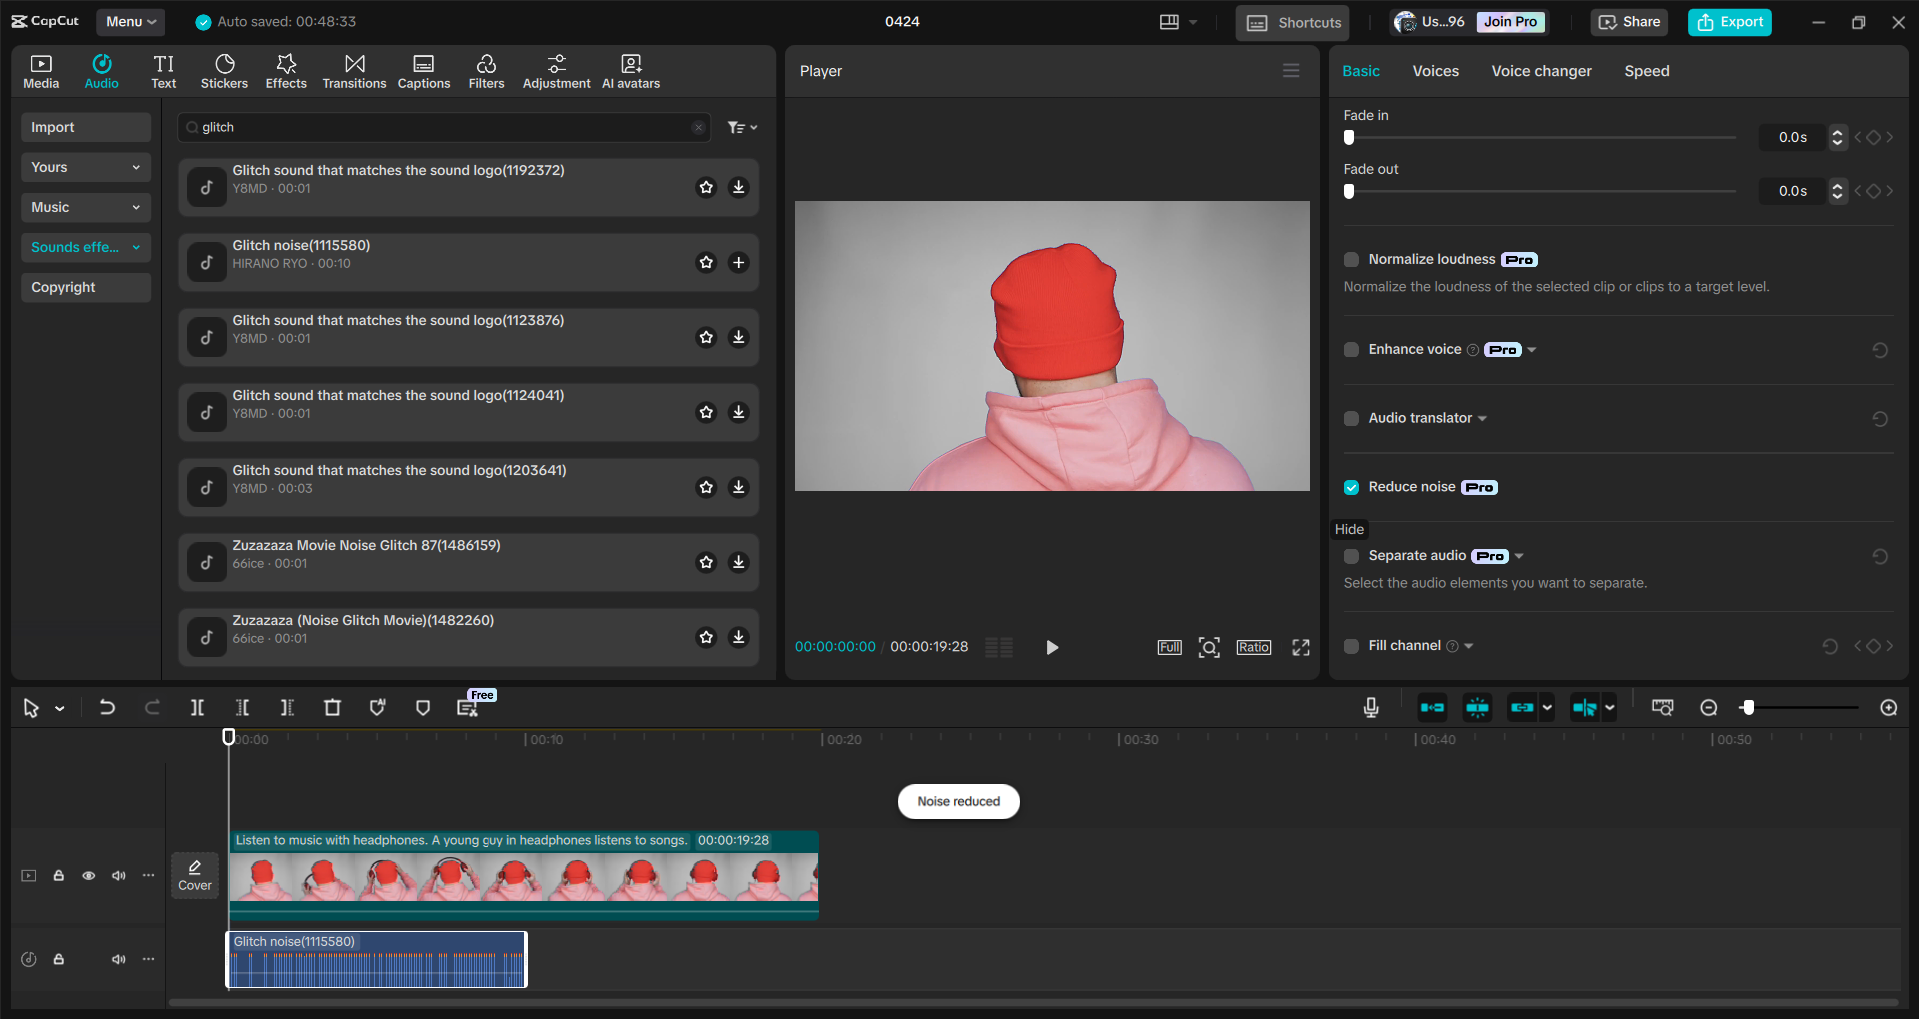The height and width of the screenshot is (1019, 1919).
Task: Open the Menu dropdown
Action: (x=129, y=21)
